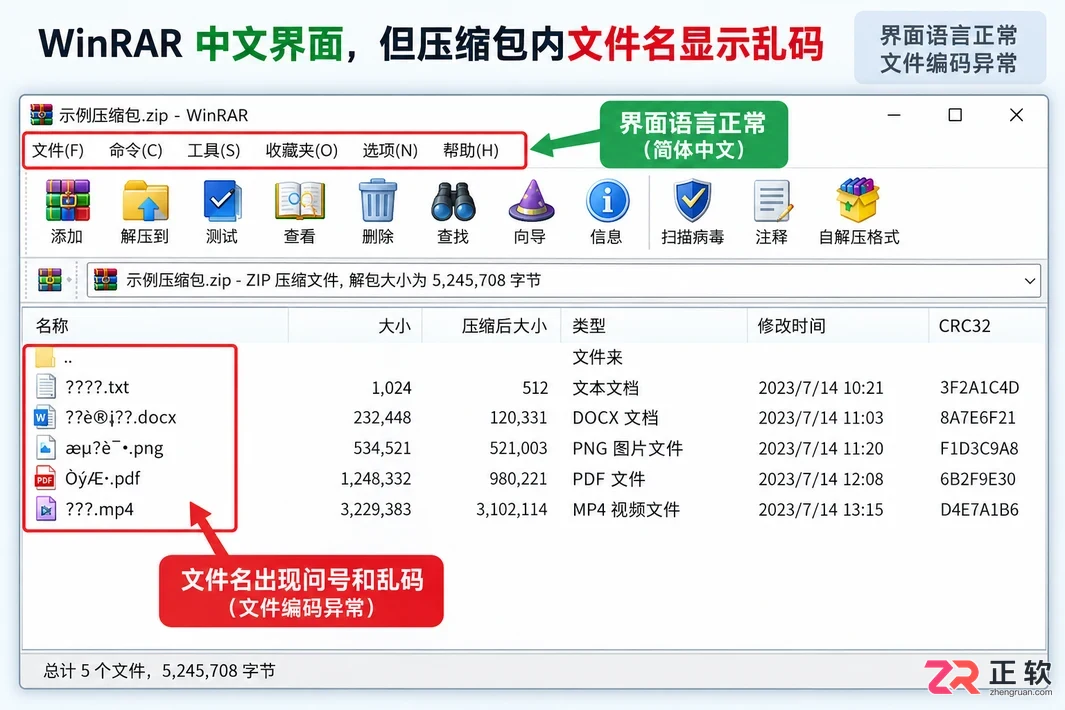
Task: Click the type cell 文本文档
Action: [x=606, y=388]
